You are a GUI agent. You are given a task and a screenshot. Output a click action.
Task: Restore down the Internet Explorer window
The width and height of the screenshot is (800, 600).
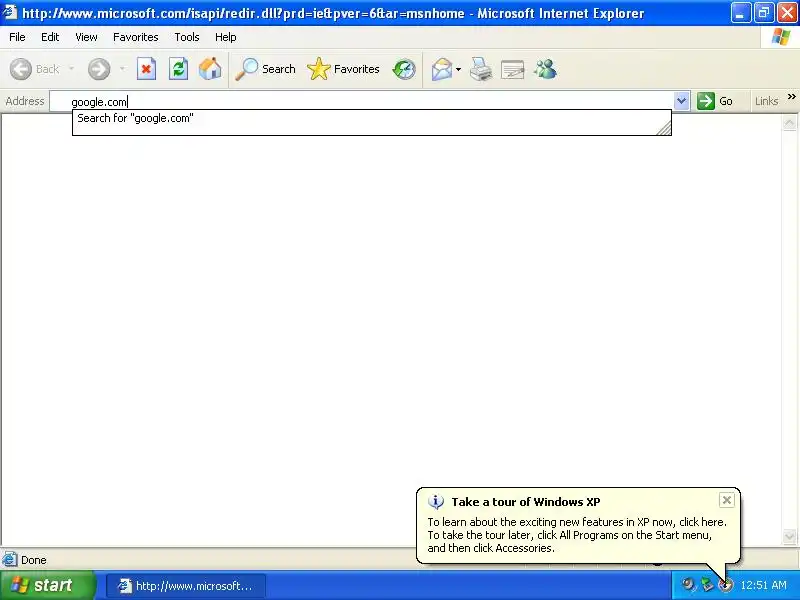point(764,13)
